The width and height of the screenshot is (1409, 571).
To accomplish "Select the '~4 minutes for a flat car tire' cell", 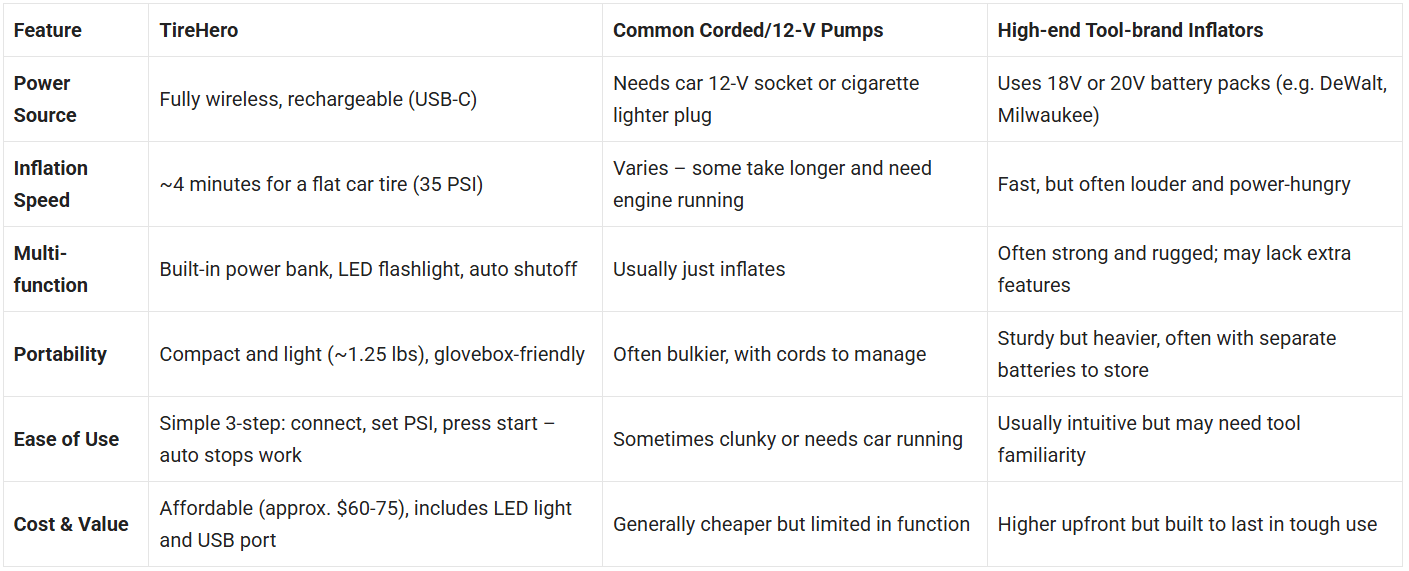I will 321,184.
